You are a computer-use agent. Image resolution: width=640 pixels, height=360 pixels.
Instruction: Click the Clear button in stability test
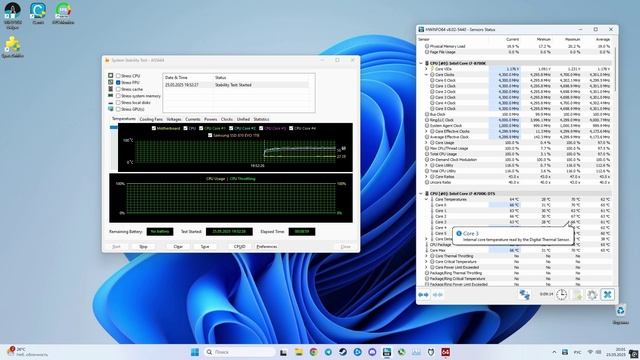(178, 247)
